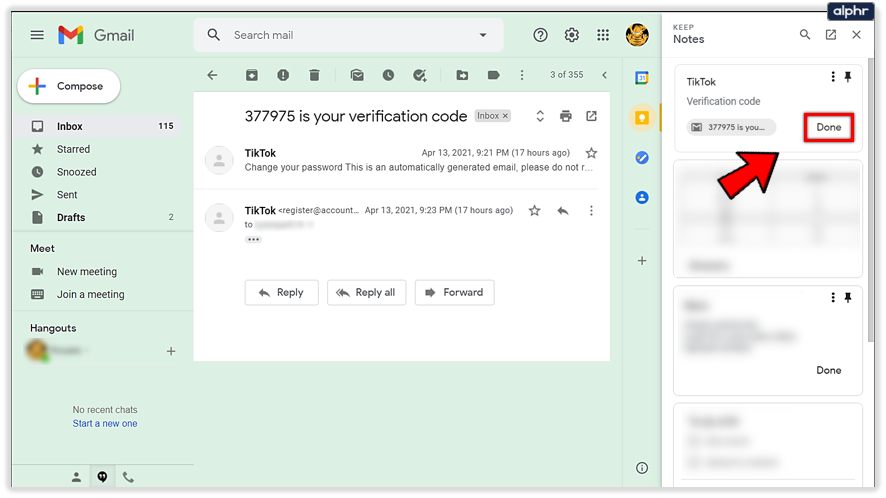Screen dimensions: 886x498
Task: Click the Gmail logo
Action: [96, 35]
